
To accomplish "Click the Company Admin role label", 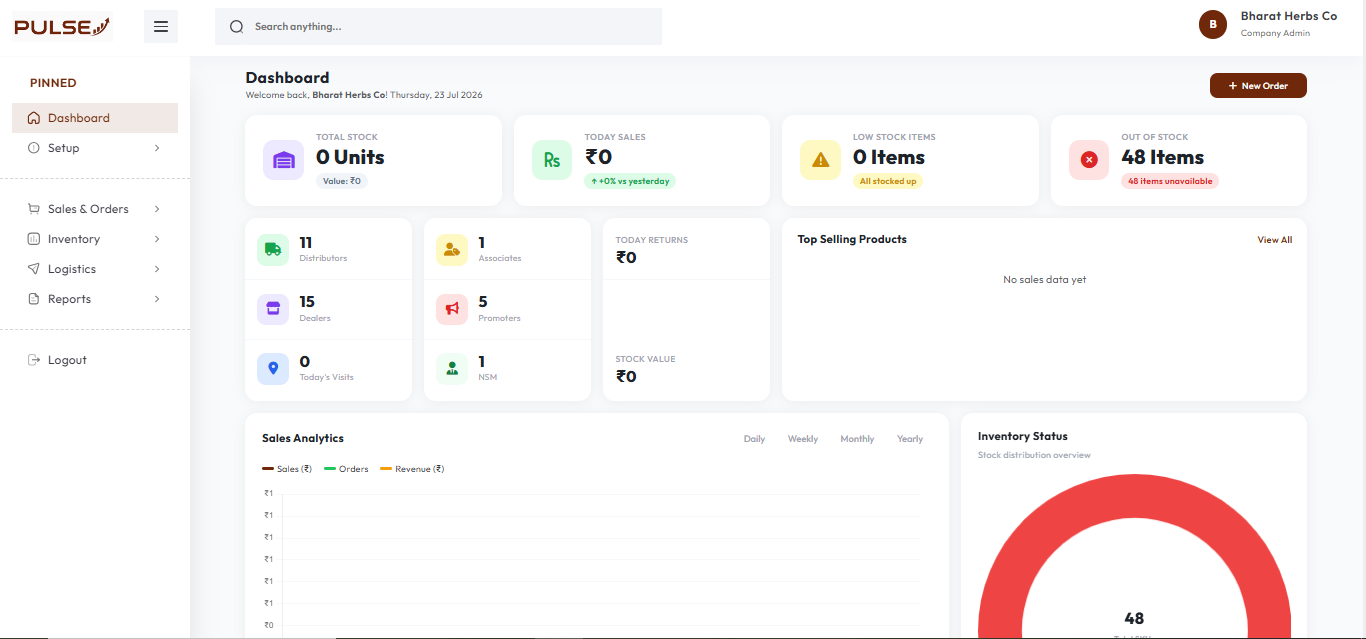I will (1275, 33).
